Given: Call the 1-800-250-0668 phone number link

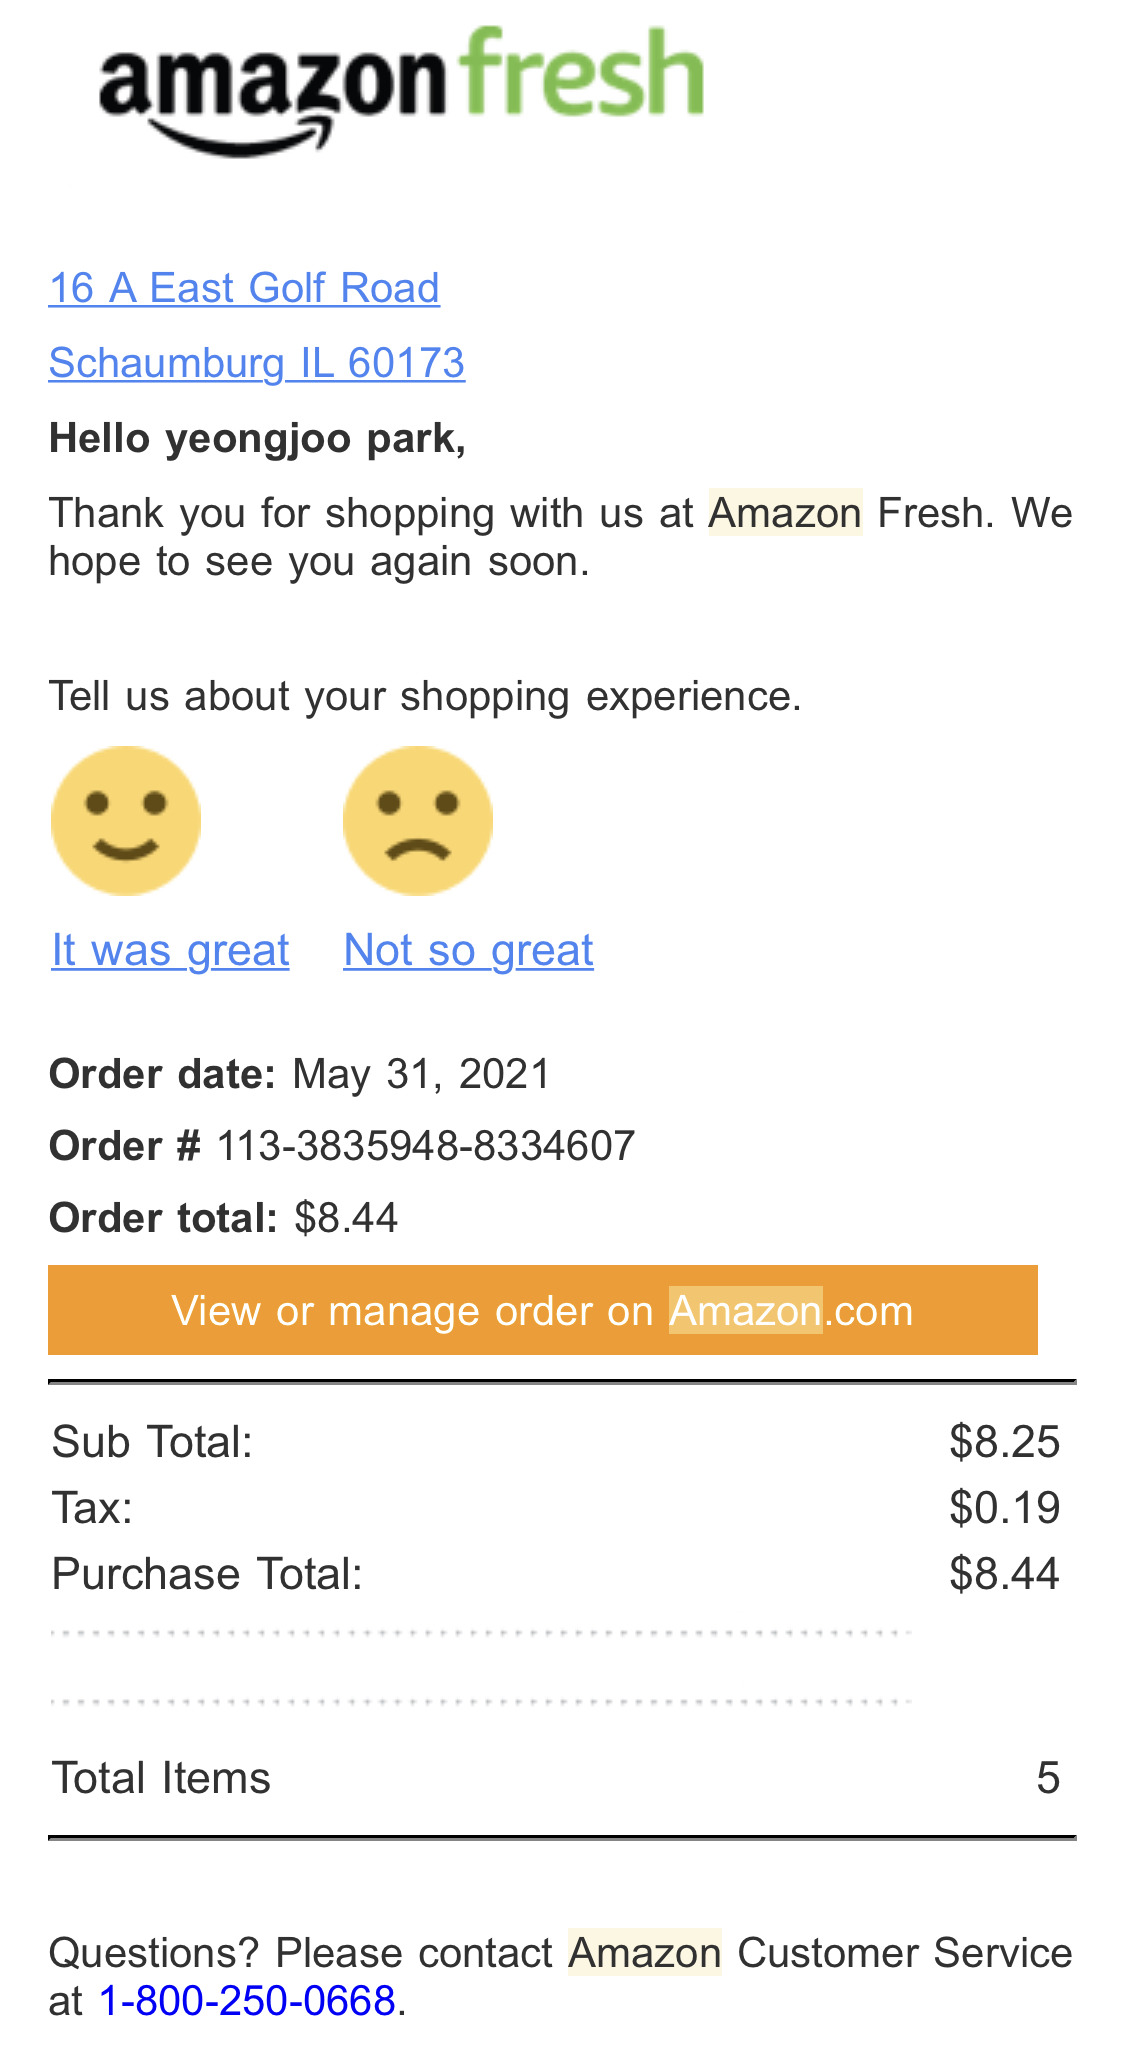Looking at the screenshot, I should (247, 2001).
